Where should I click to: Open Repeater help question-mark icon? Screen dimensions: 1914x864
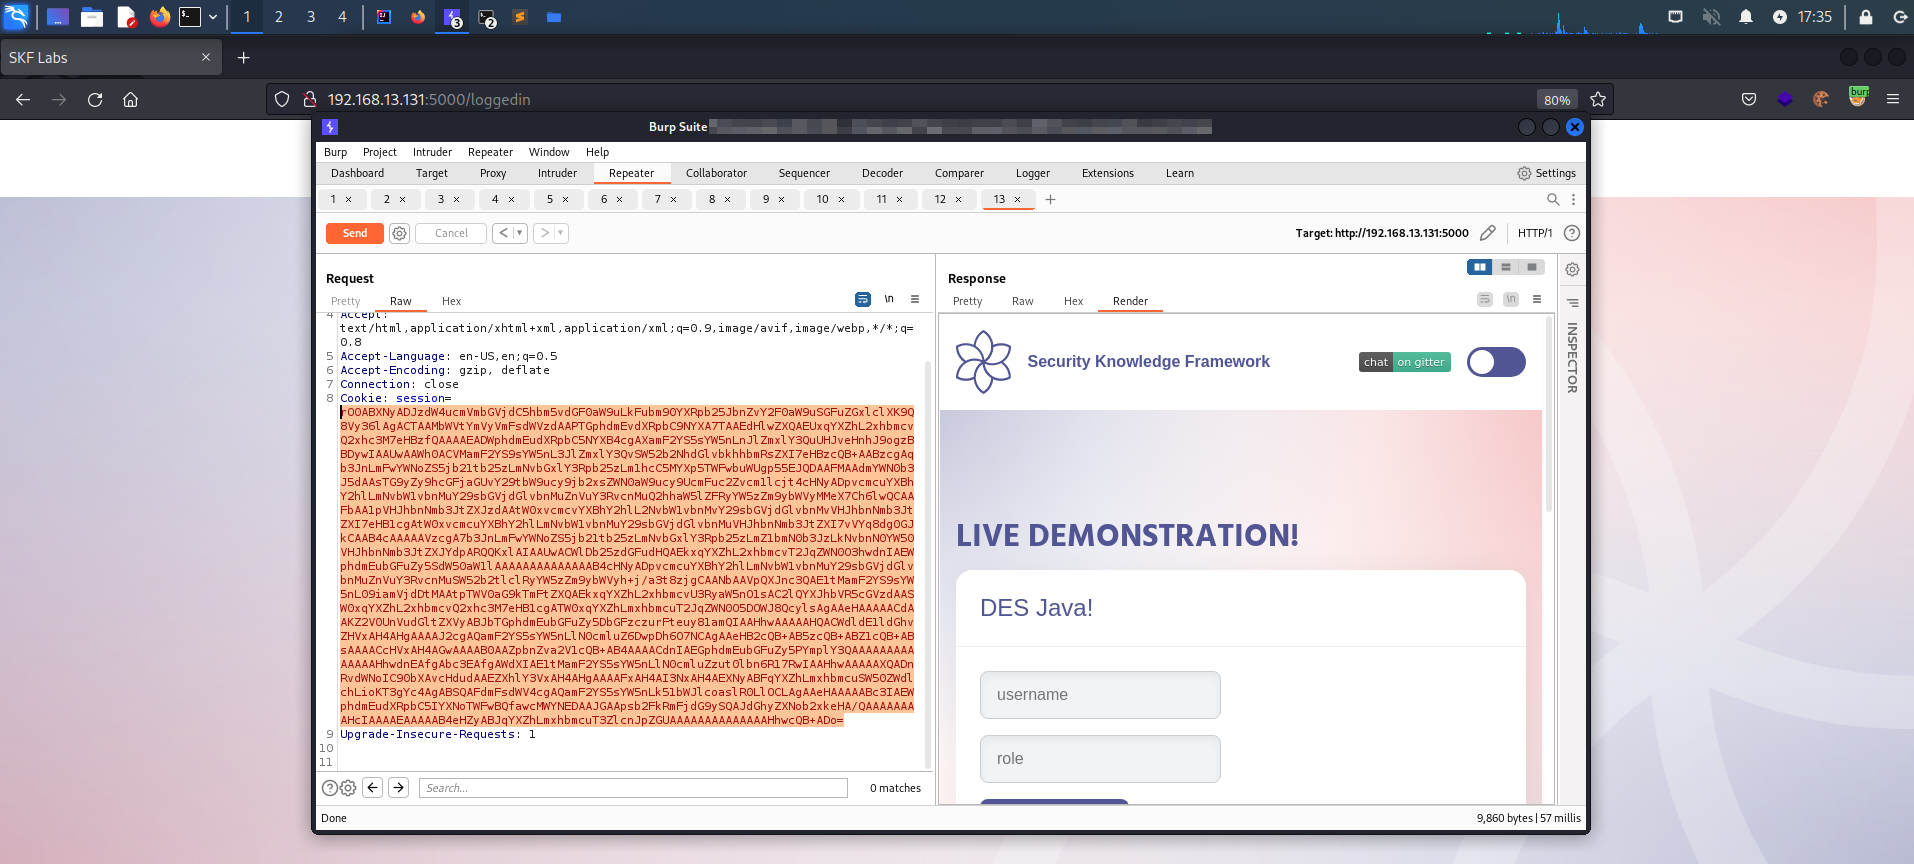tap(1572, 233)
